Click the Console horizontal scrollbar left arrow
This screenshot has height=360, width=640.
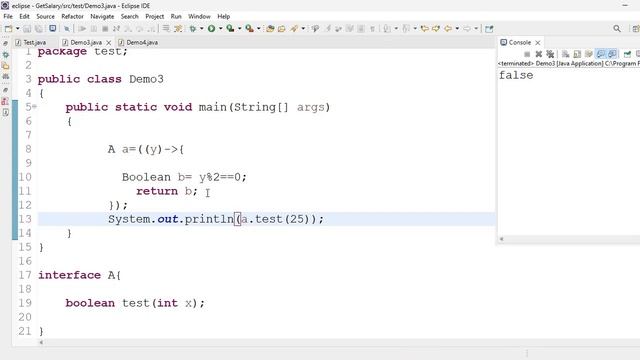(x=502, y=239)
